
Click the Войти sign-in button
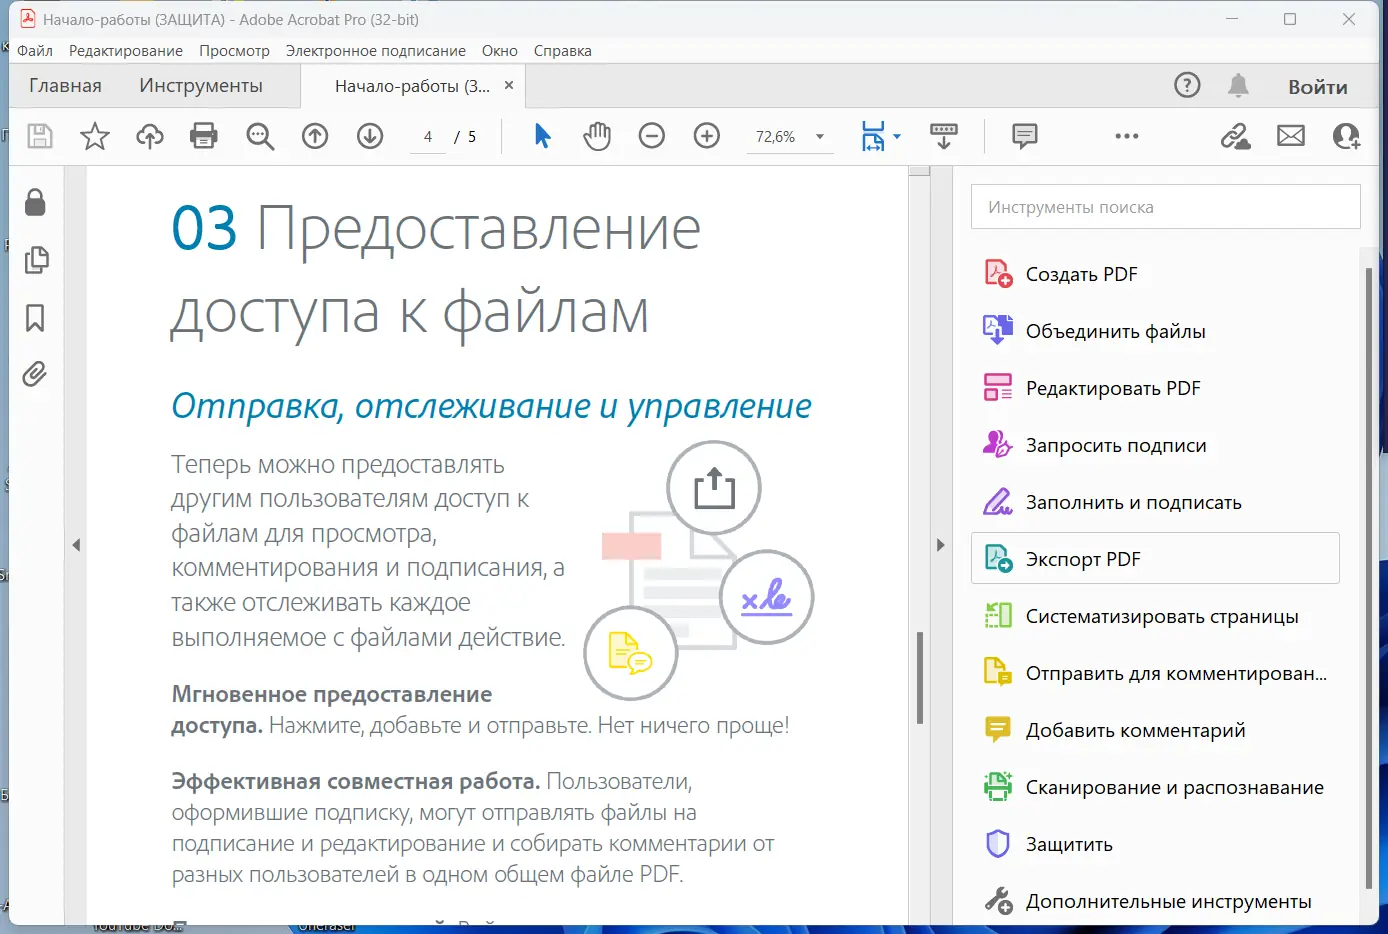pos(1318,87)
